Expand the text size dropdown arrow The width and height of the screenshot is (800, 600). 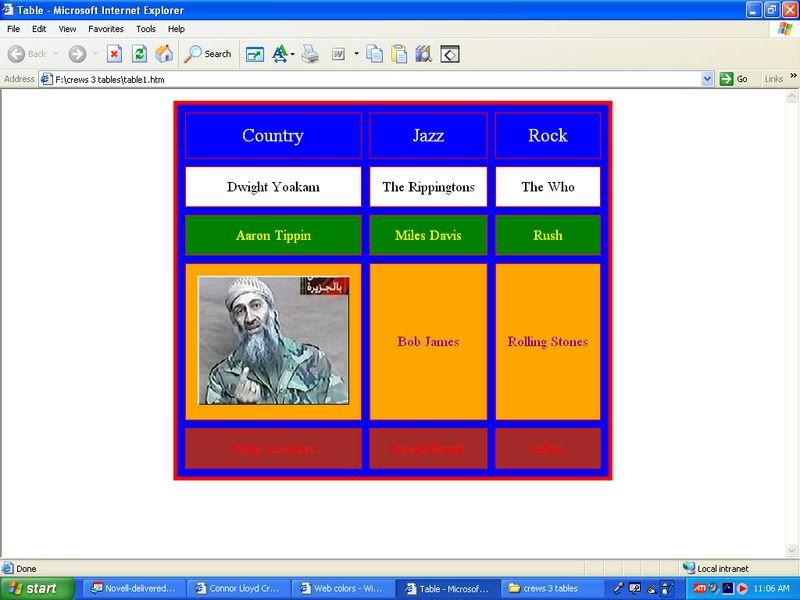(292, 54)
